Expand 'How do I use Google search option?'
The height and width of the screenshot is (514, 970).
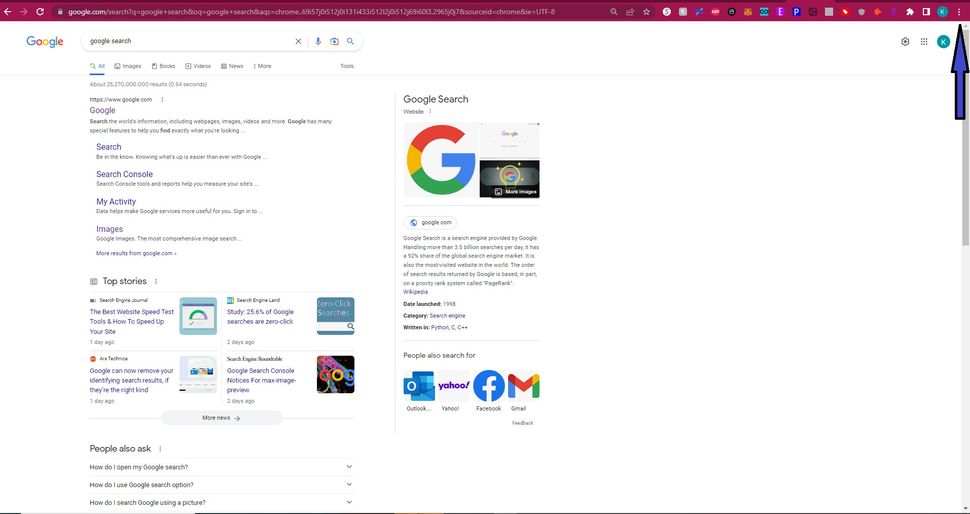coord(221,485)
